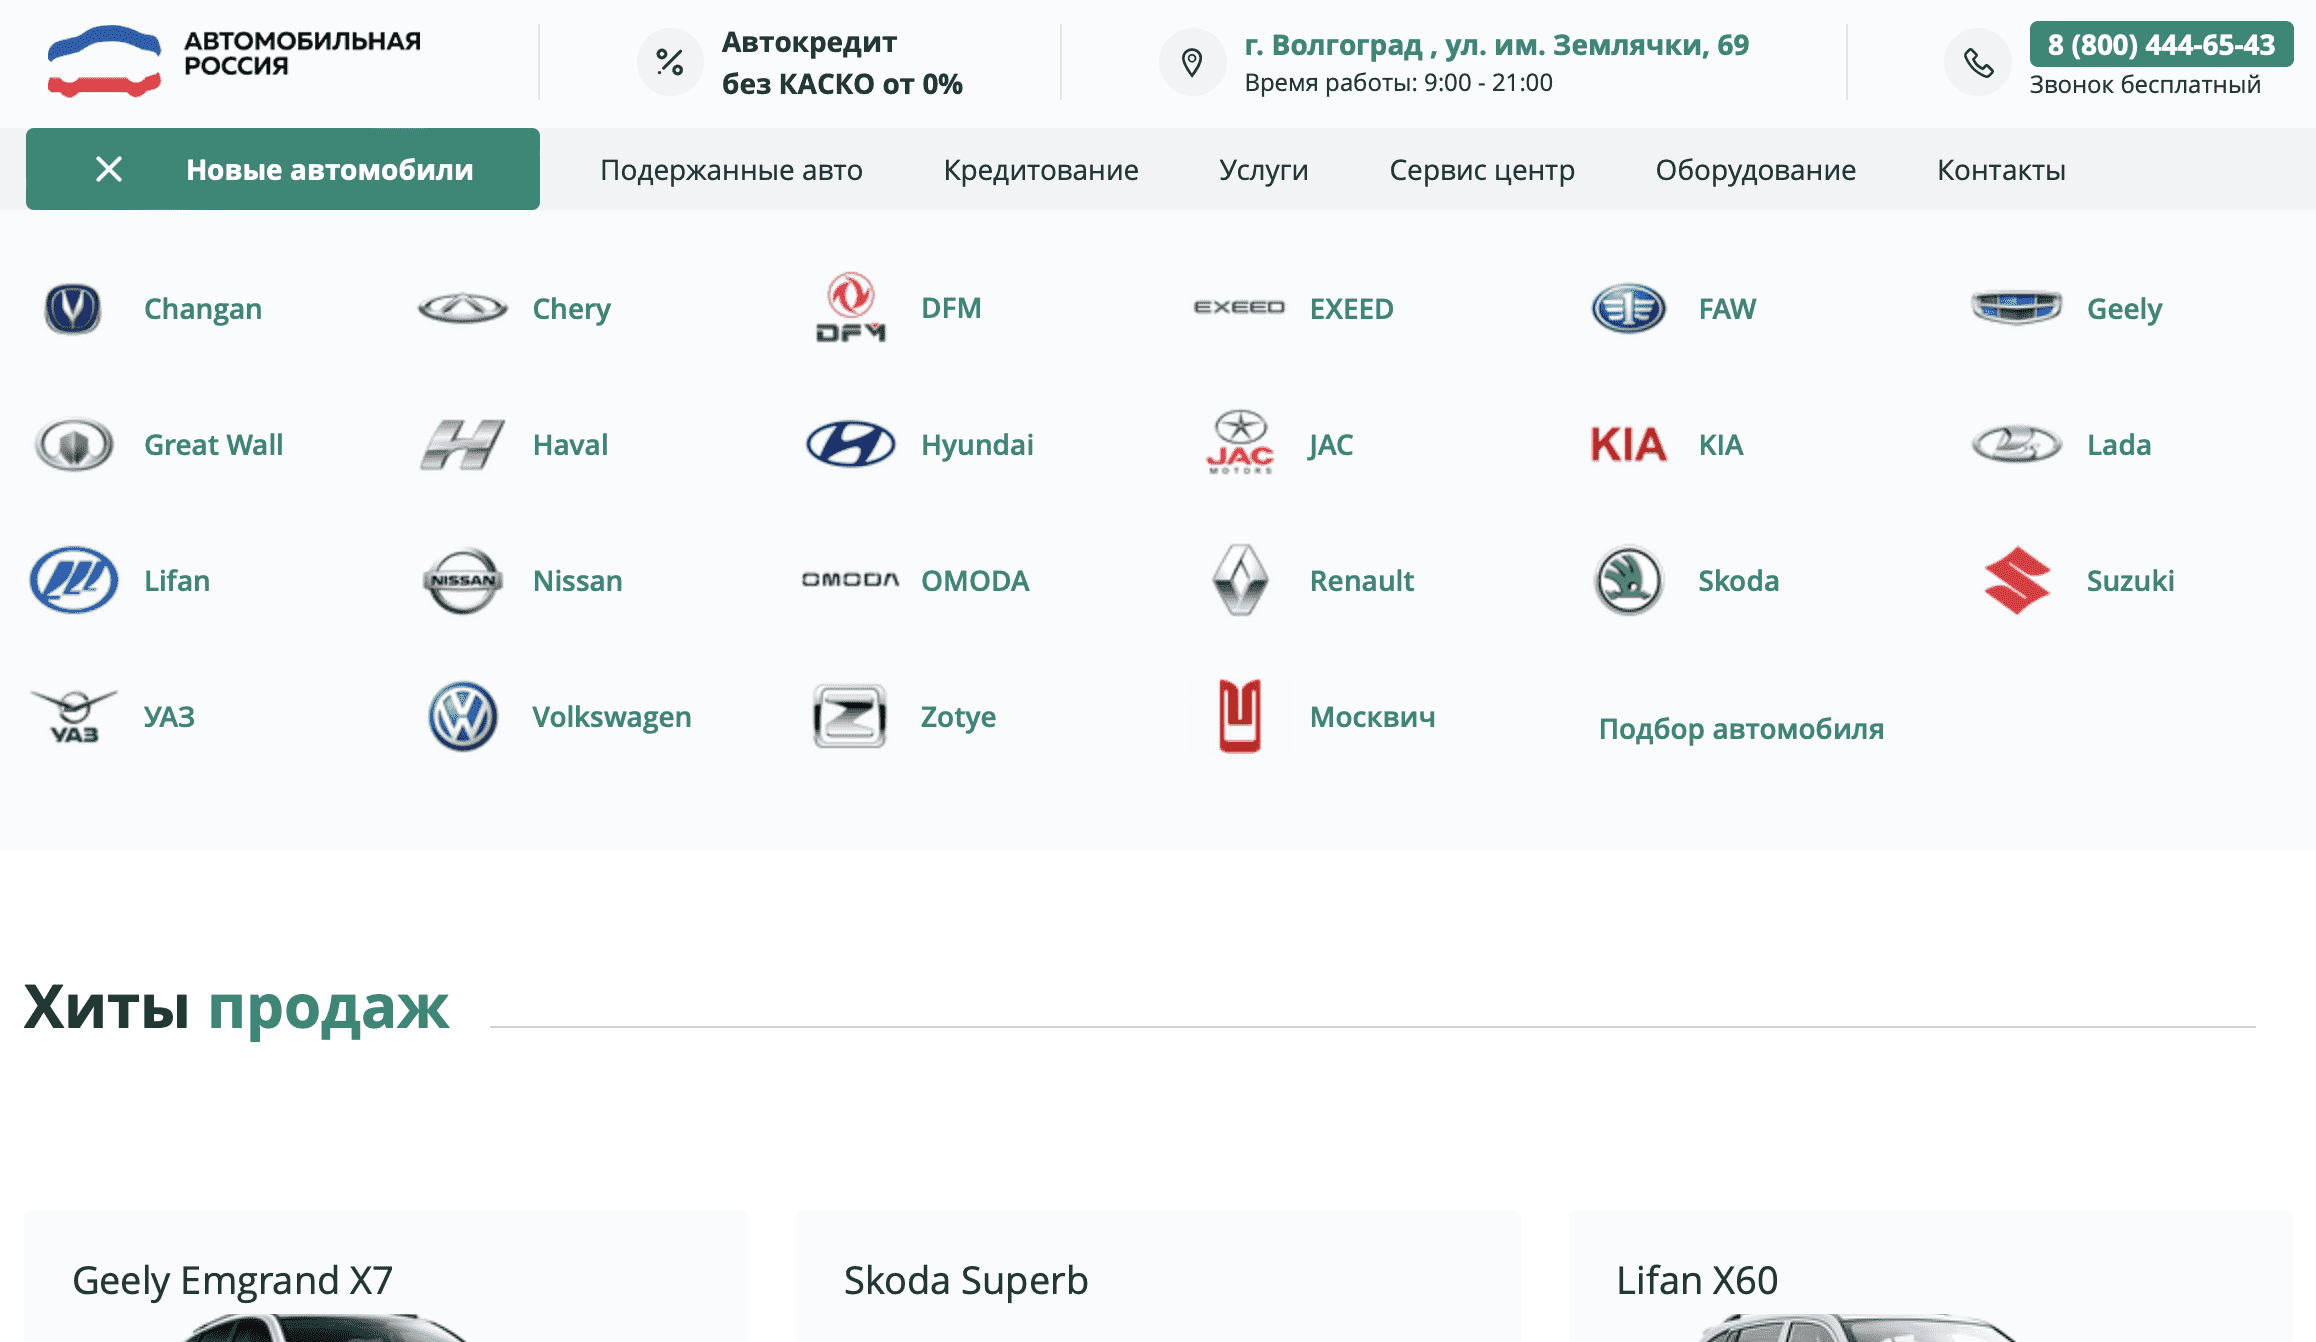Click the Skoda round emblem
The height and width of the screenshot is (1342, 2316).
[1628, 580]
